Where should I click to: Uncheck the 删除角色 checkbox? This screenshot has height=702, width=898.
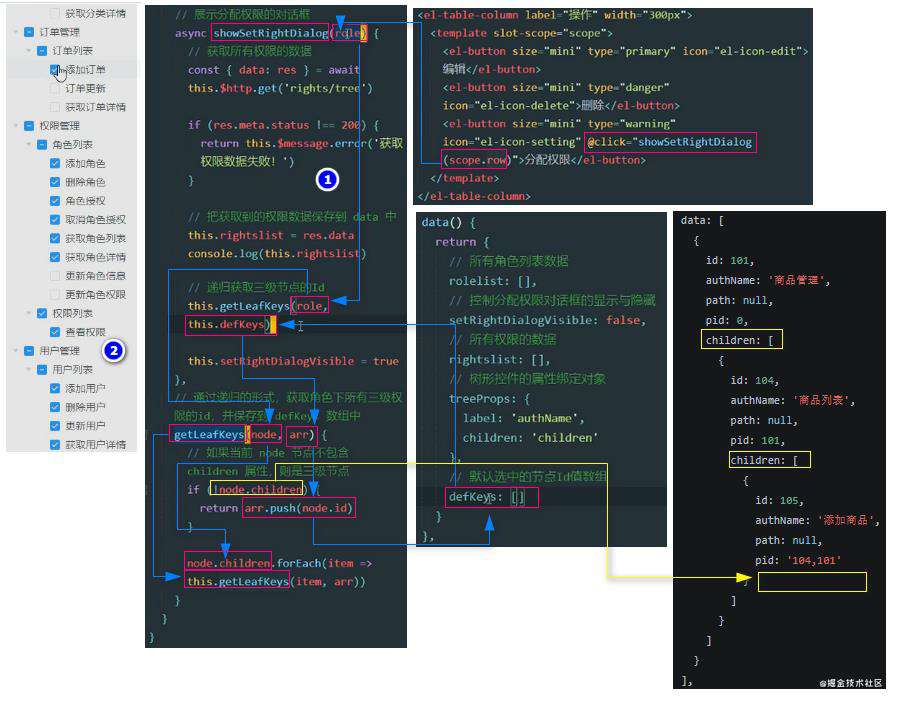pyautogui.click(x=55, y=182)
